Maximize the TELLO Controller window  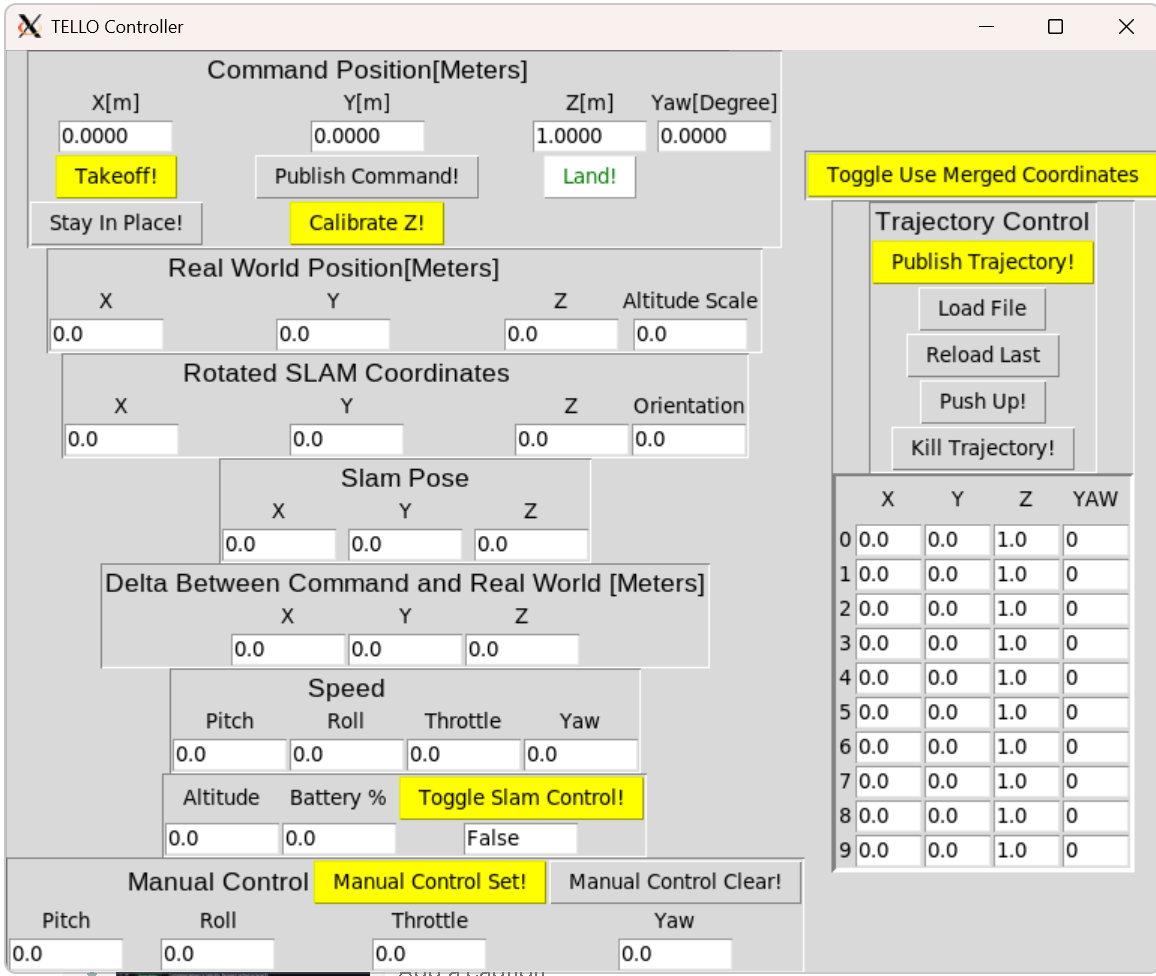tap(1055, 27)
